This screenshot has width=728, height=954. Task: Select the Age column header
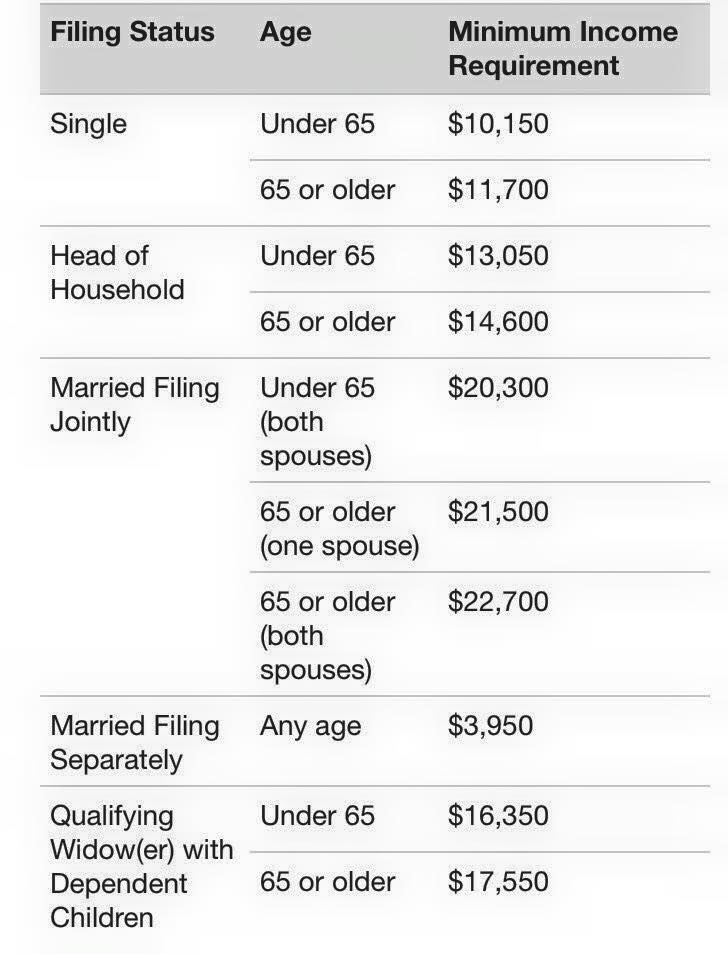click(x=285, y=32)
